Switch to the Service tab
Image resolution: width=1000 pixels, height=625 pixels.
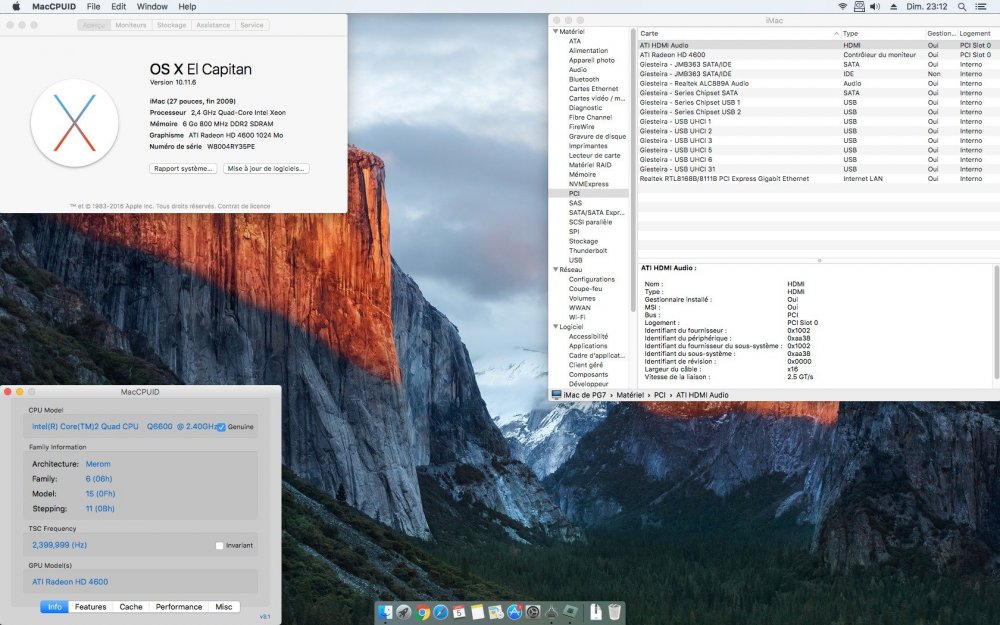[252, 25]
